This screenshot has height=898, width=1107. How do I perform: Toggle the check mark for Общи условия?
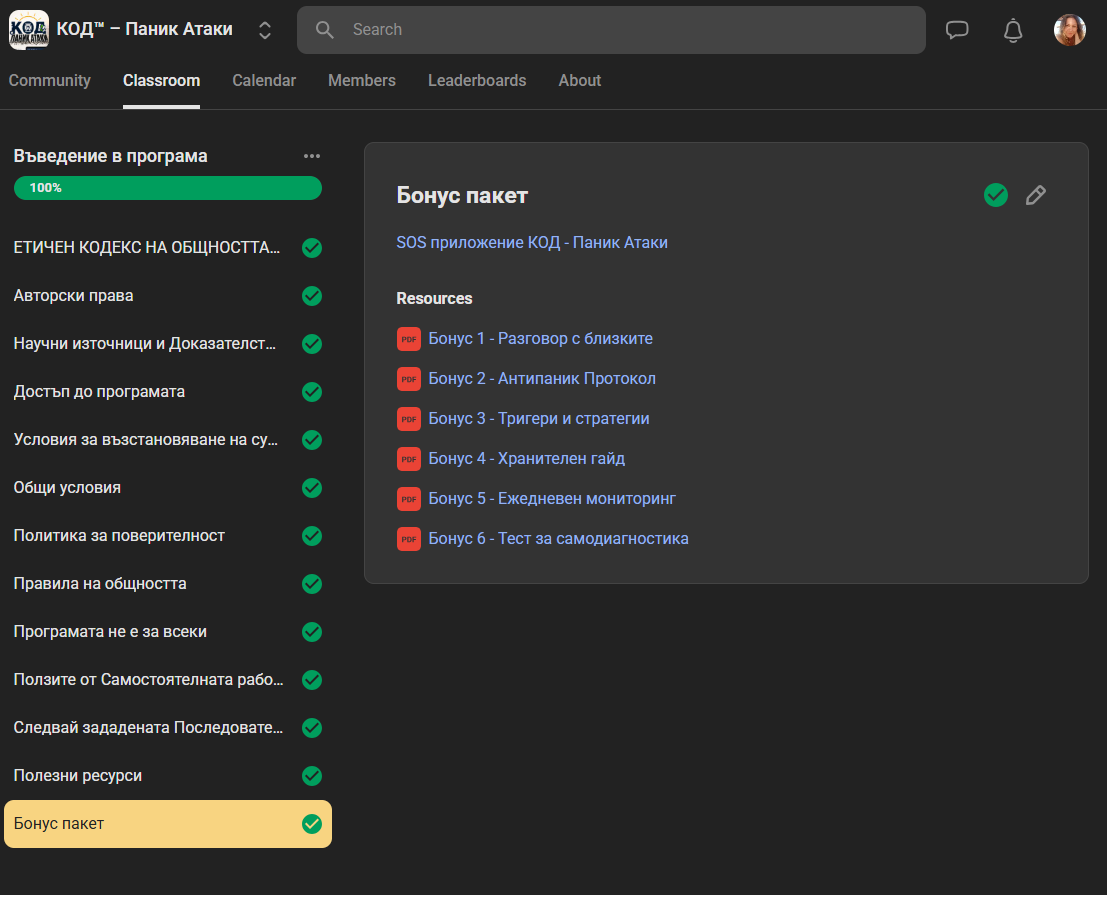[312, 488]
